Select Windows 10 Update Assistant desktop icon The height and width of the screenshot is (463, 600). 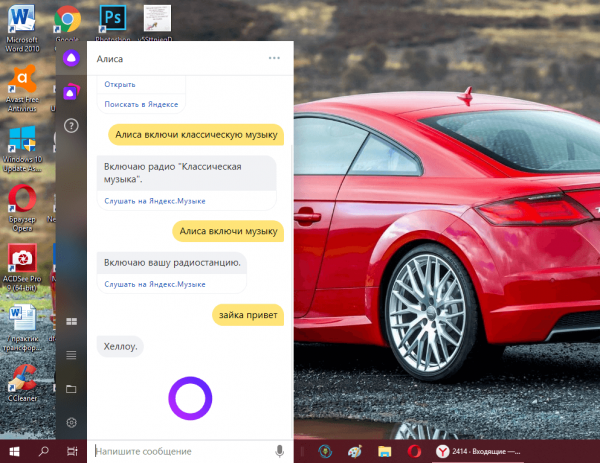[x=22, y=149]
